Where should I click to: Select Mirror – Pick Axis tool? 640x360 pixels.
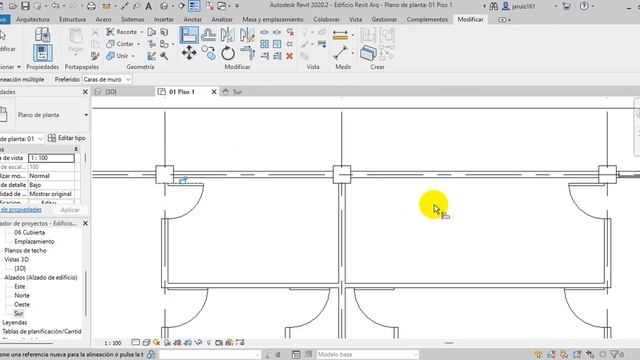(x=227, y=35)
